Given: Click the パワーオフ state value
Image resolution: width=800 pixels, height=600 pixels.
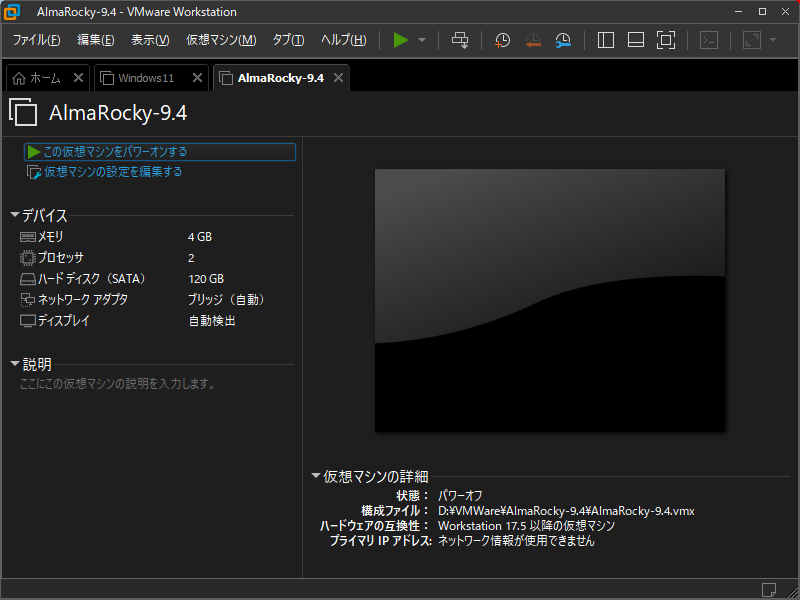Looking at the screenshot, I should pos(460,495).
